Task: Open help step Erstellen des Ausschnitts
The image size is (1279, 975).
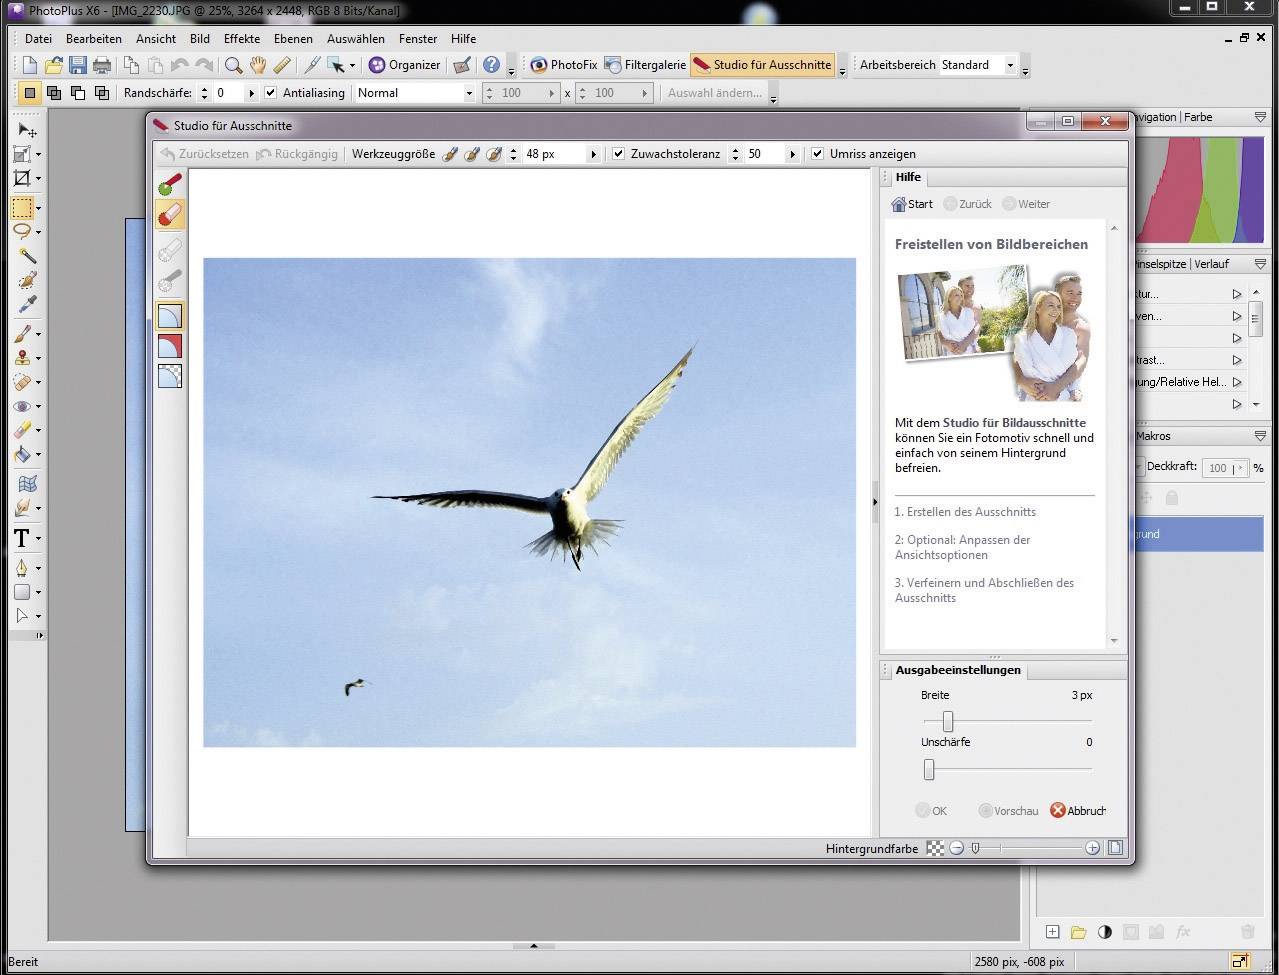Action: pyautogui.click(x=965, y=512)
